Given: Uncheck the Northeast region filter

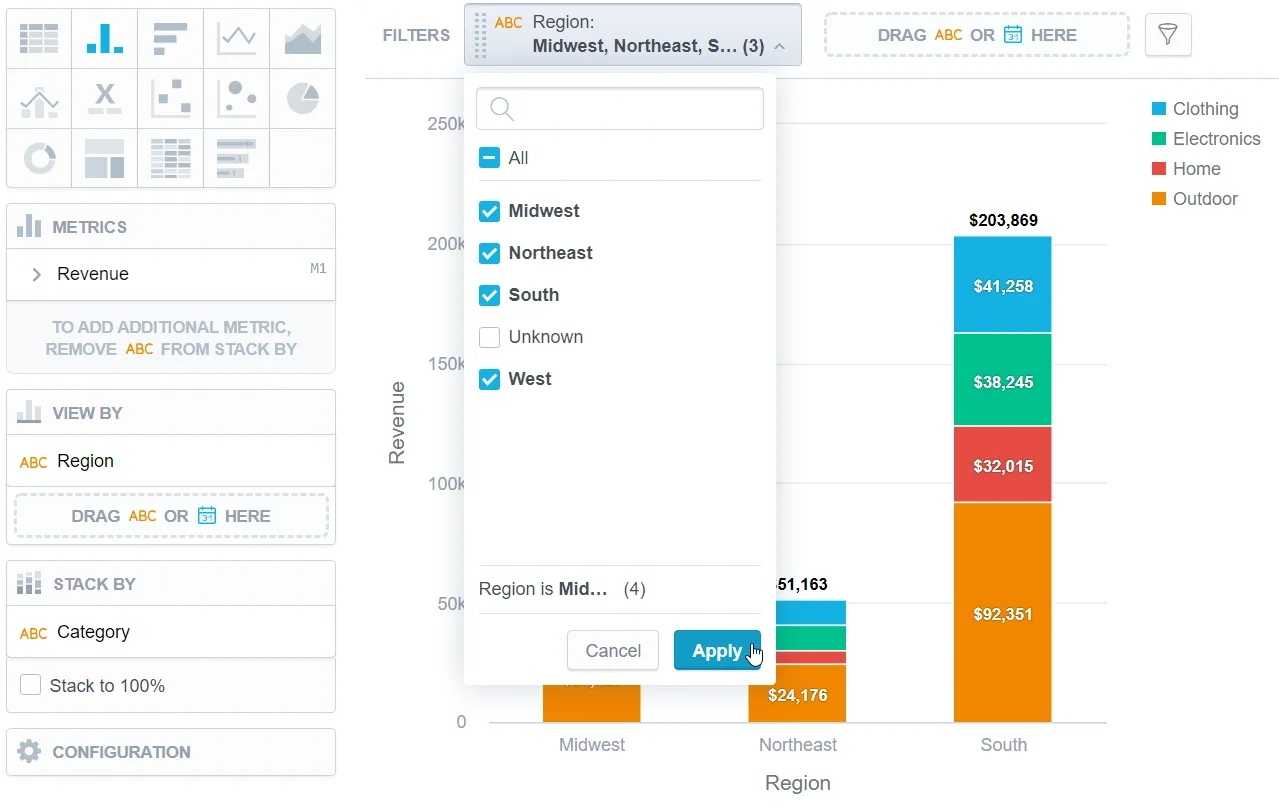Looking at the screenshot, I should tap(489, 253).
